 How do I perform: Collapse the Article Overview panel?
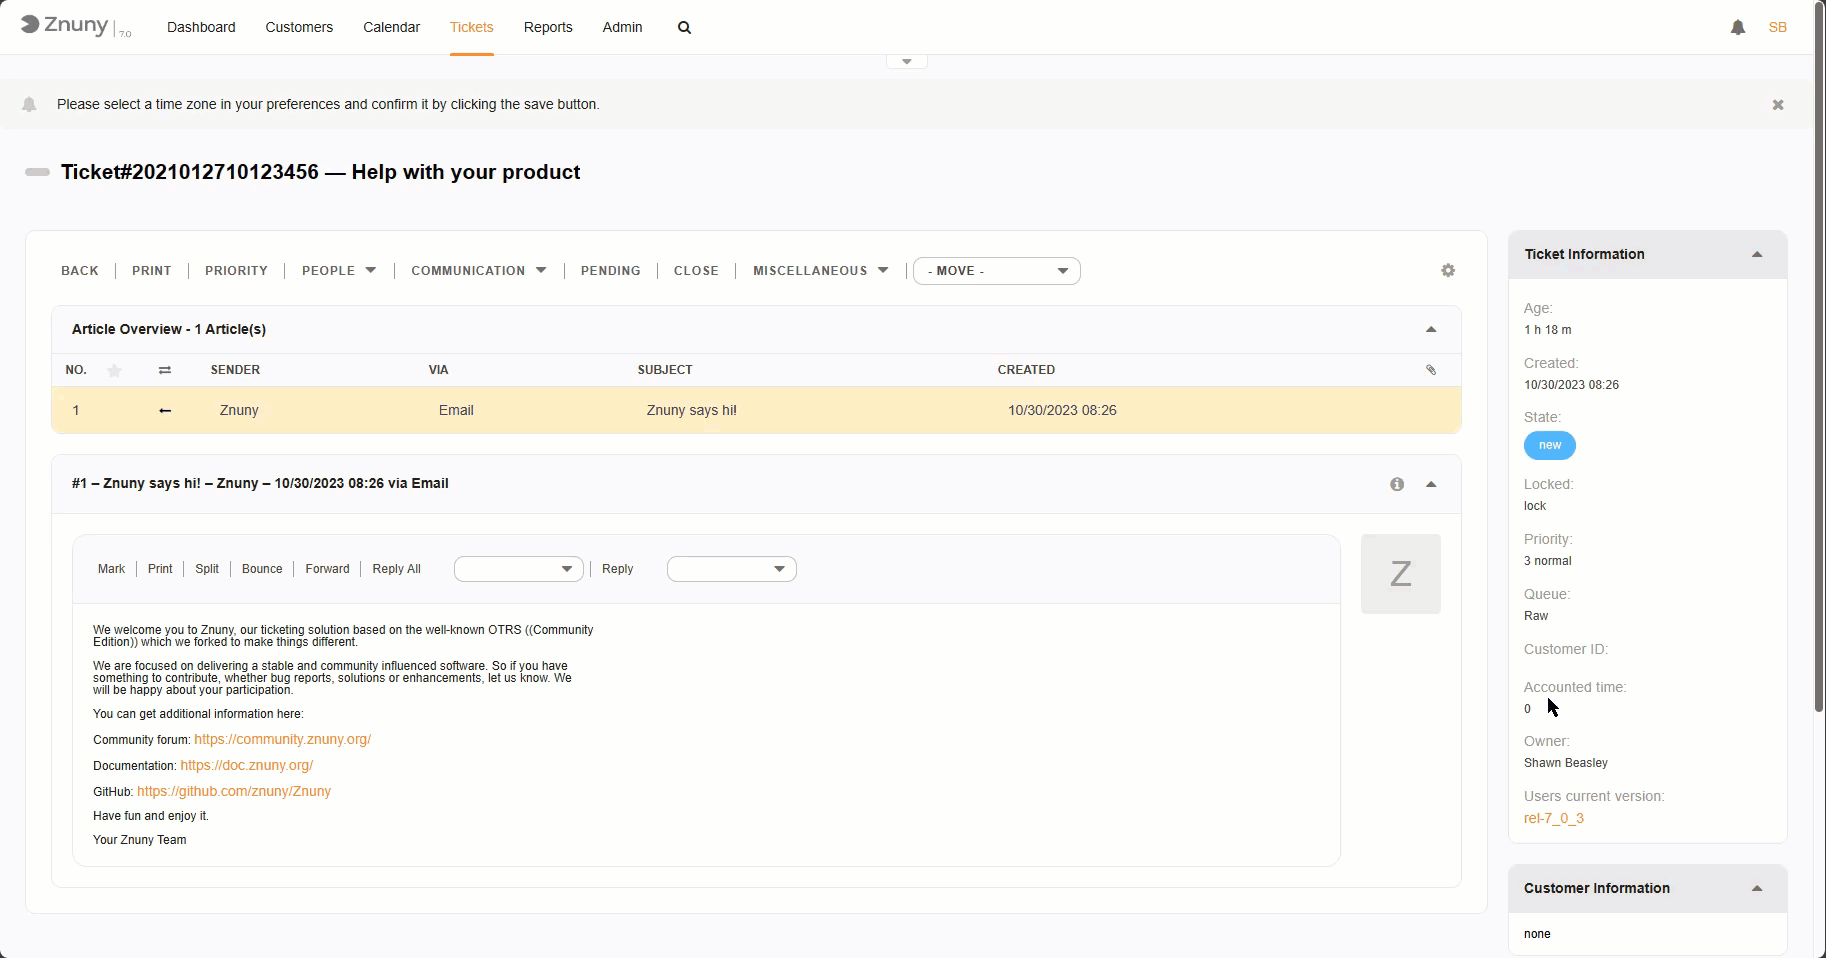[1430, 330]
